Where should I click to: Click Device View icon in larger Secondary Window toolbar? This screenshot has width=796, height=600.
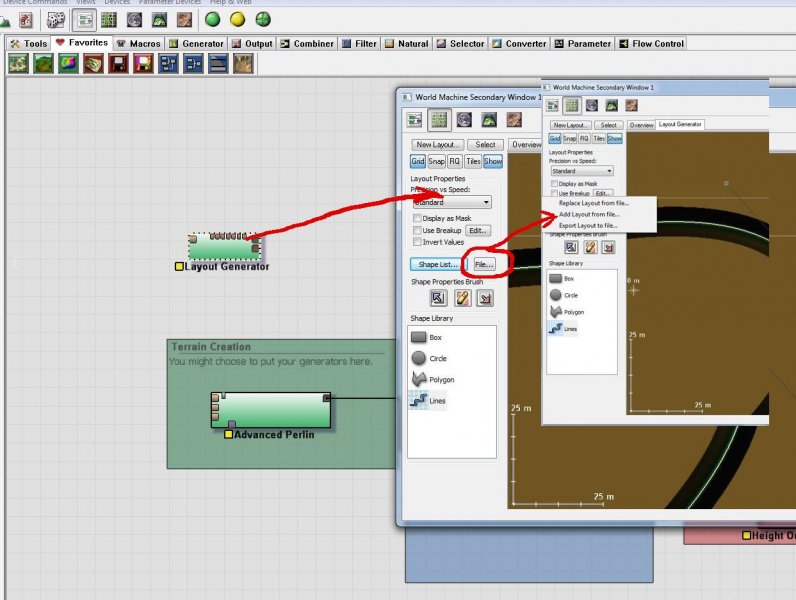tap(415, 120)
